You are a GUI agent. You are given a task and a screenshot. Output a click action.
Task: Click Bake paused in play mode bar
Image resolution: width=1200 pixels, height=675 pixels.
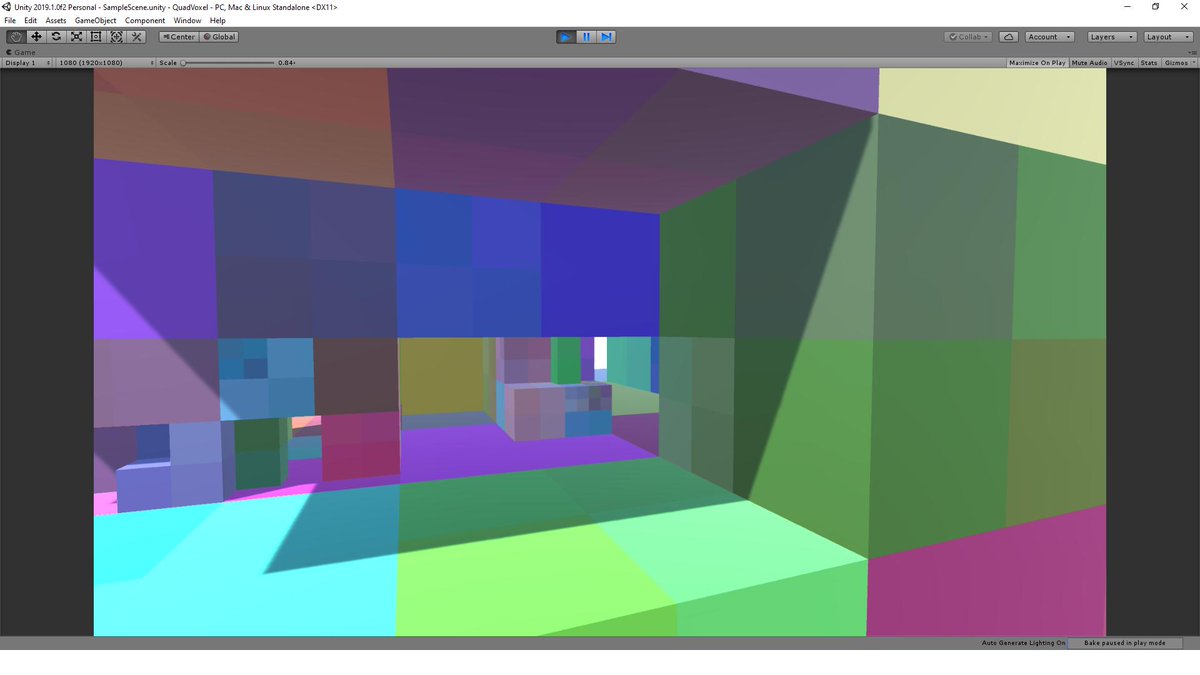[1125, 643]
